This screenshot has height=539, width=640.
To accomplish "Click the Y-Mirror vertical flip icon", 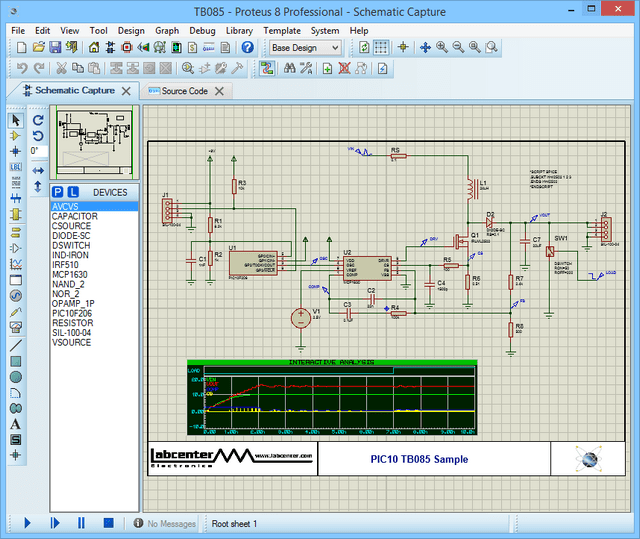I will [x=38, y=187].
